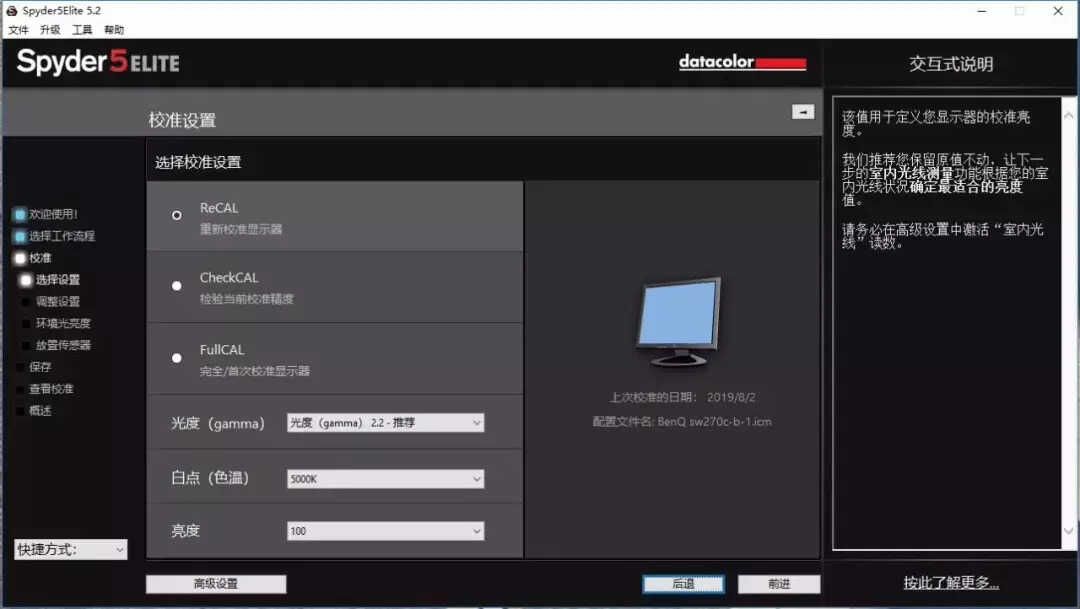Click the datacolor logo

click(x=742, y=62)
